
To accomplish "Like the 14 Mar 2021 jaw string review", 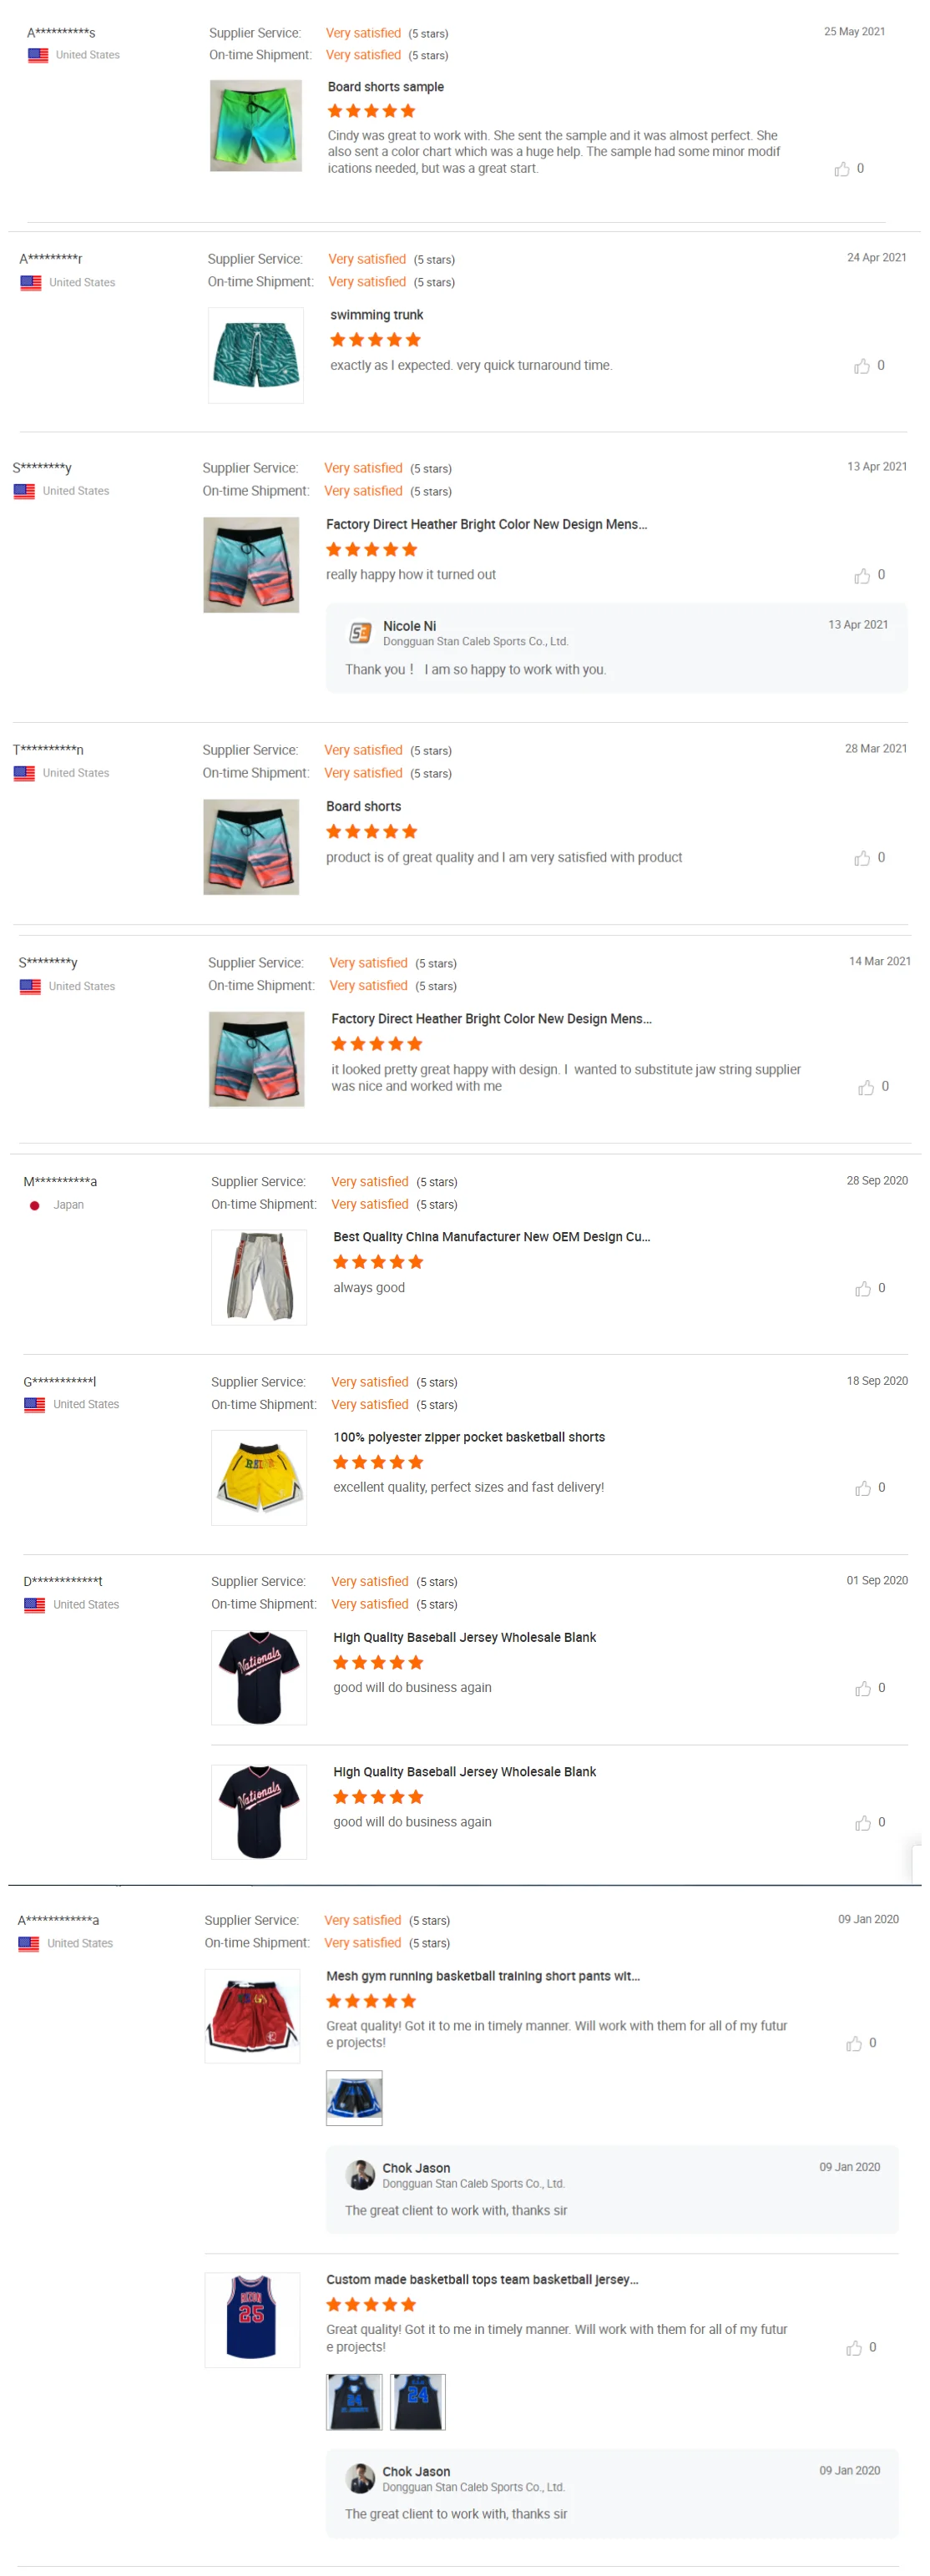I will 866,1087.
